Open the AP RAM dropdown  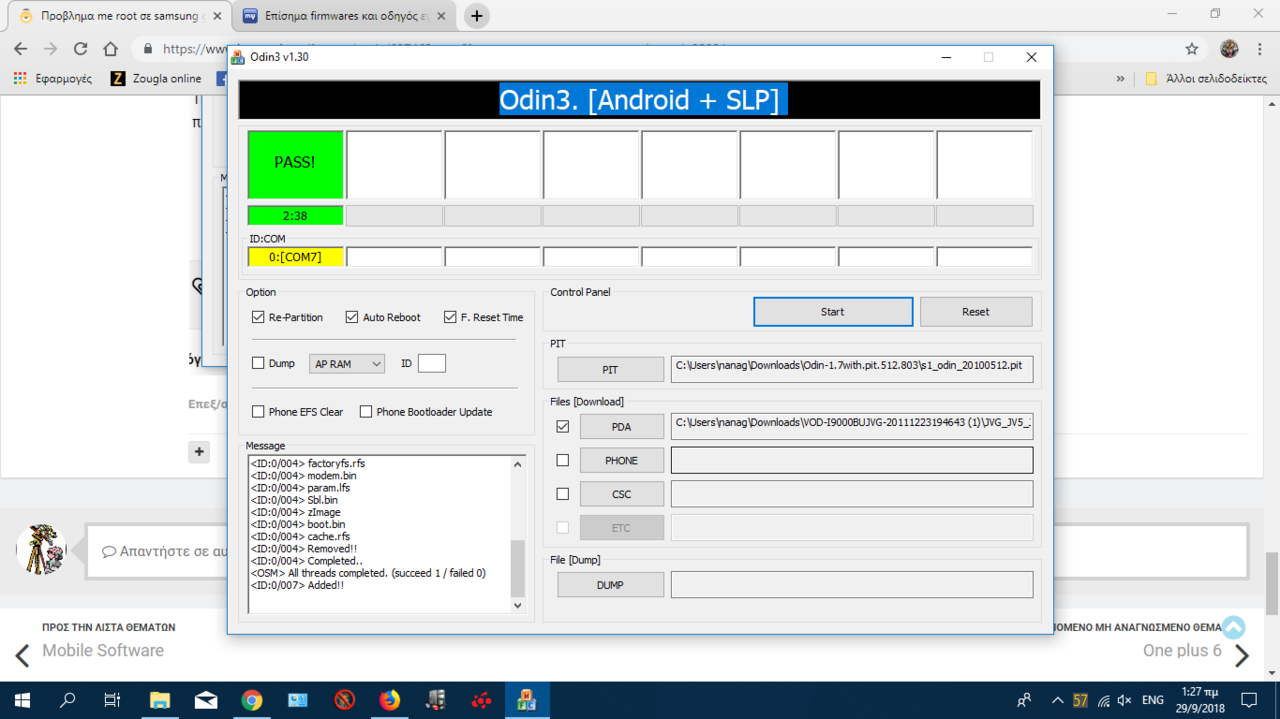pos(347,364)
